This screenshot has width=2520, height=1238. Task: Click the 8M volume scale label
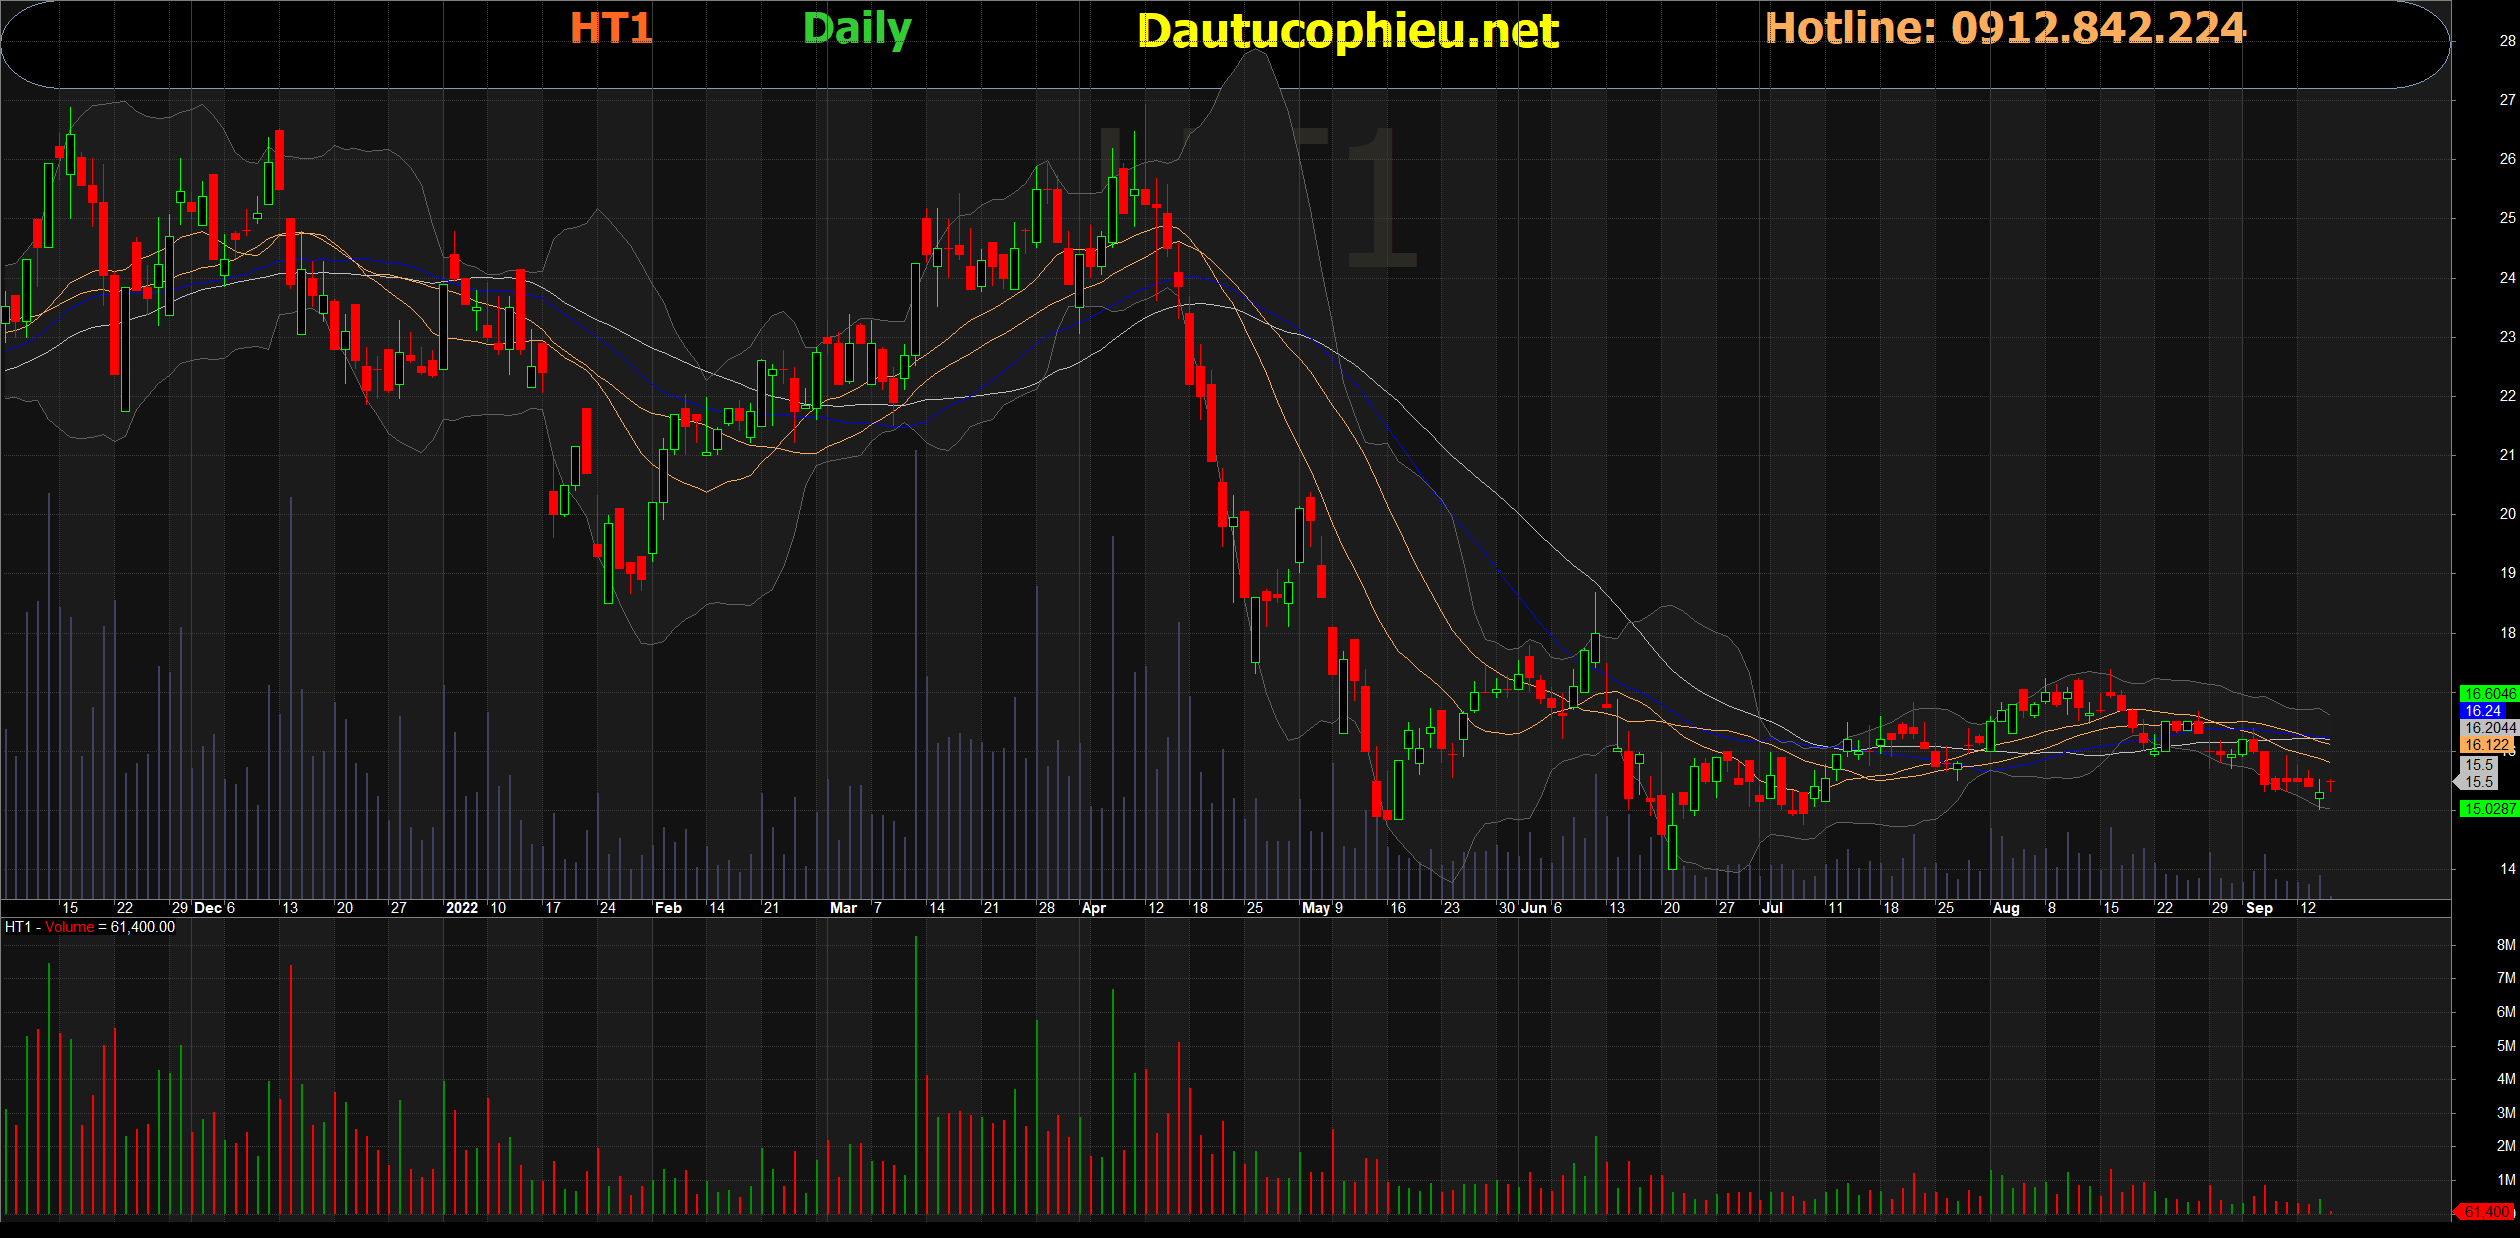pos(2505,945)
